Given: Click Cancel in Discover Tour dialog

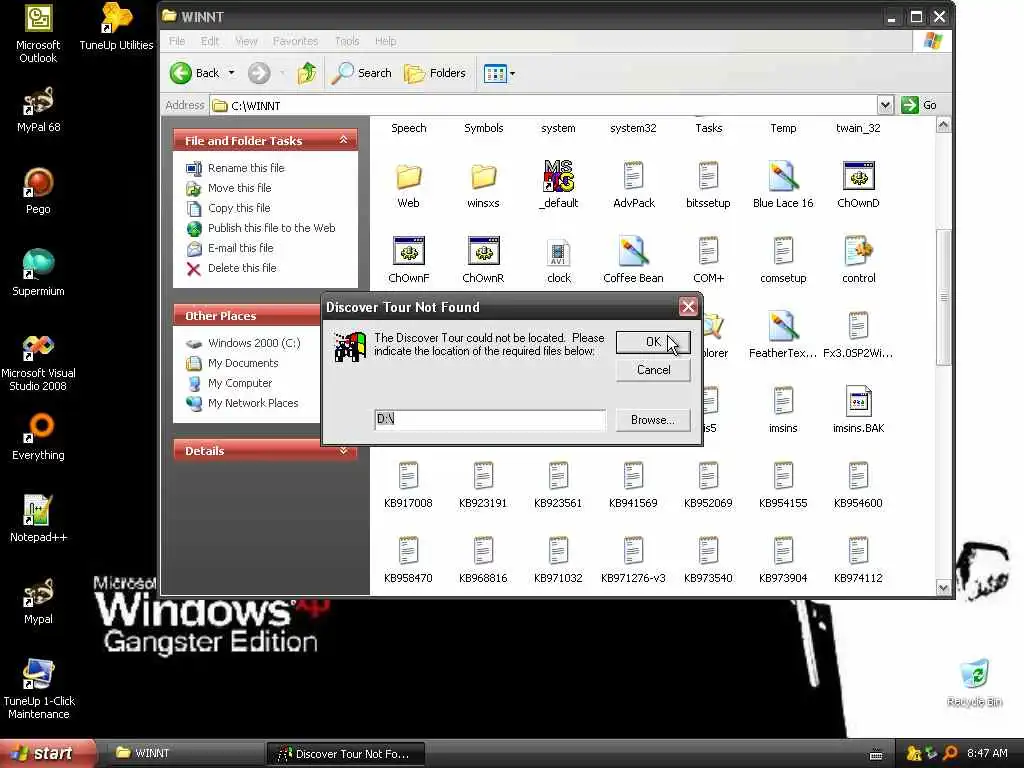Looking at the screenshot, I should point(653,370).
